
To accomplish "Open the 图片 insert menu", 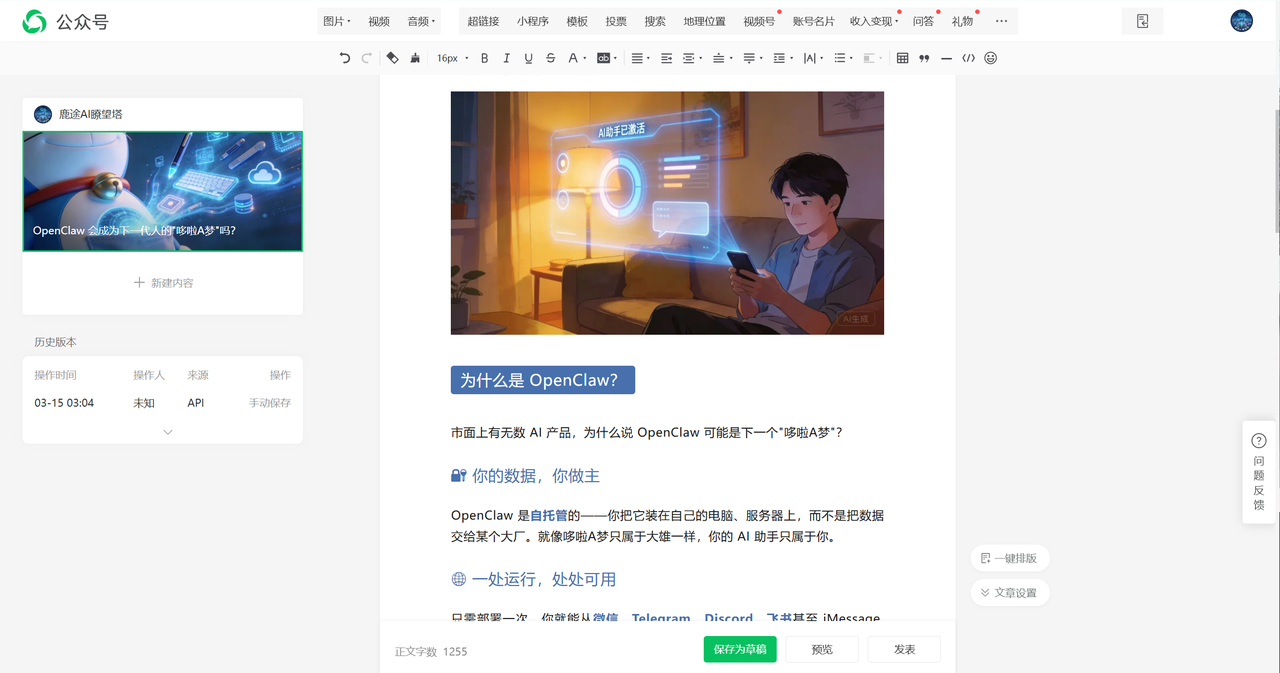I will (x=337, y=21).
